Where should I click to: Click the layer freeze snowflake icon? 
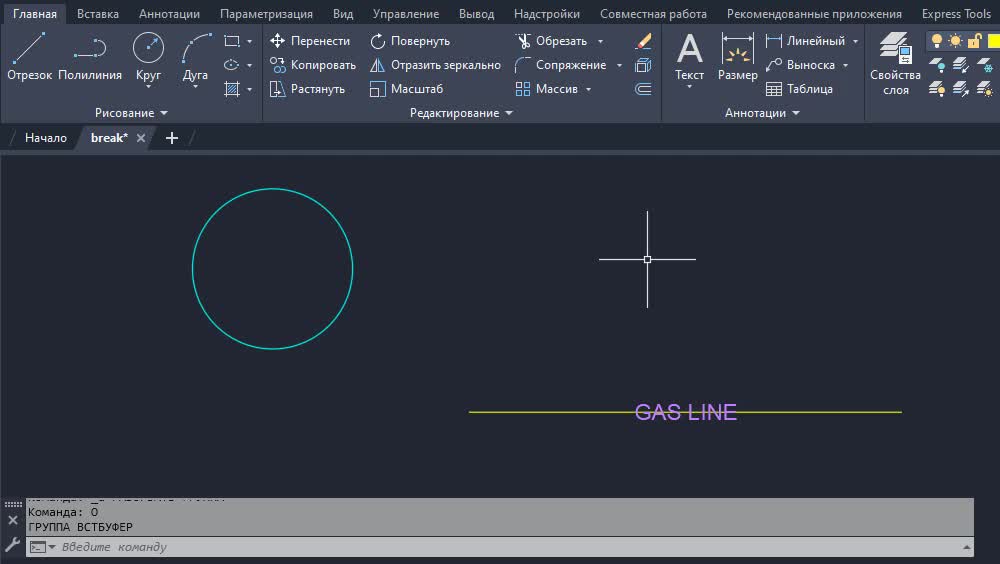click(x=985, y=65)
